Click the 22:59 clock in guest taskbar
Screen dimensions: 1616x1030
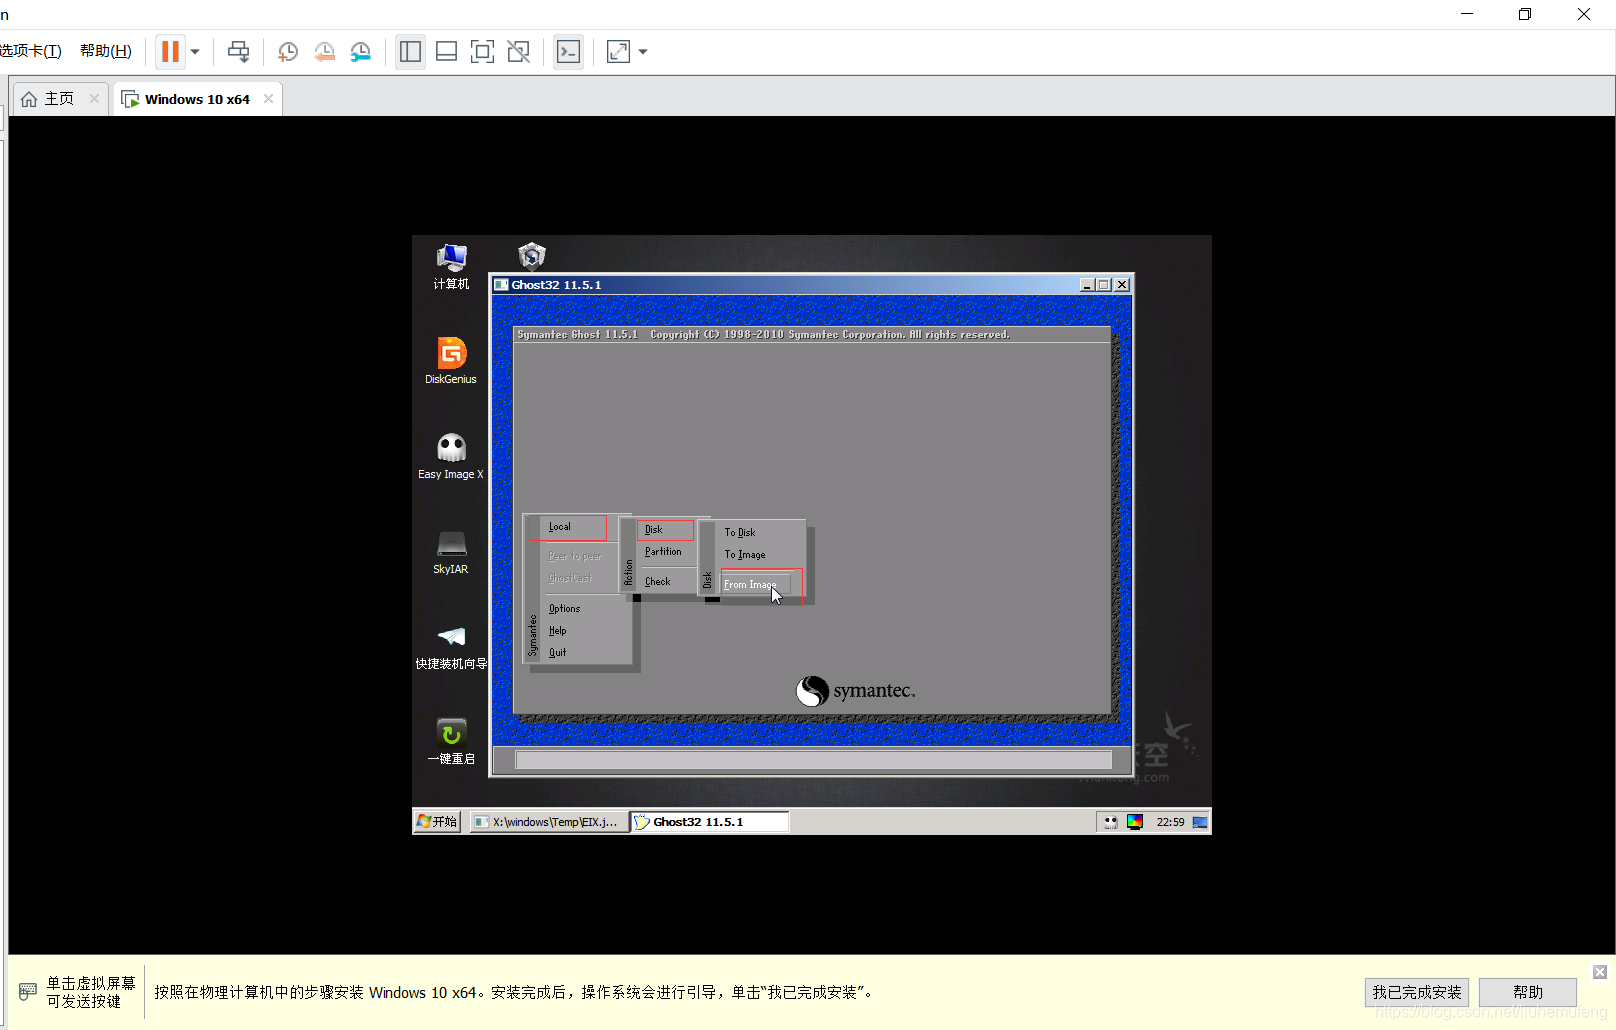1170,822
